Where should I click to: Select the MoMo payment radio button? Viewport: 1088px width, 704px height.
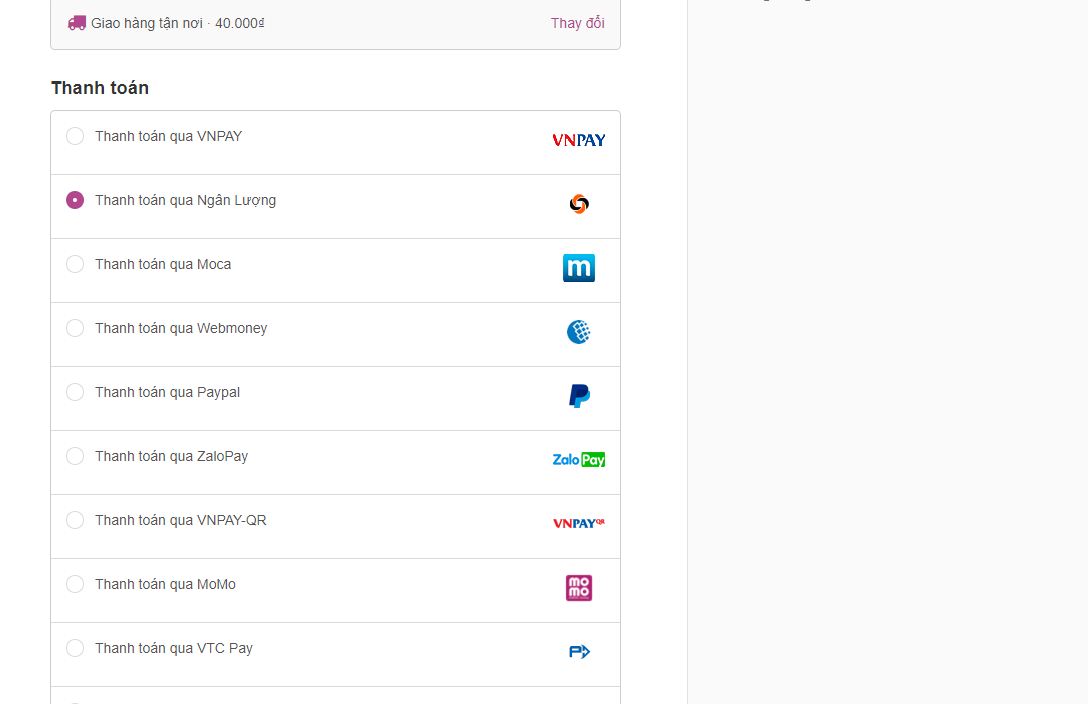point(75,584)
